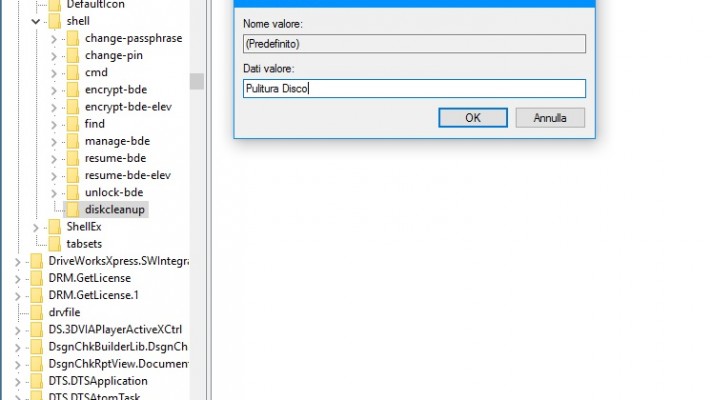Select the diskcleanup tree entry
The height and width of the screenshot is (400, 712).
(x=114, y=209)
